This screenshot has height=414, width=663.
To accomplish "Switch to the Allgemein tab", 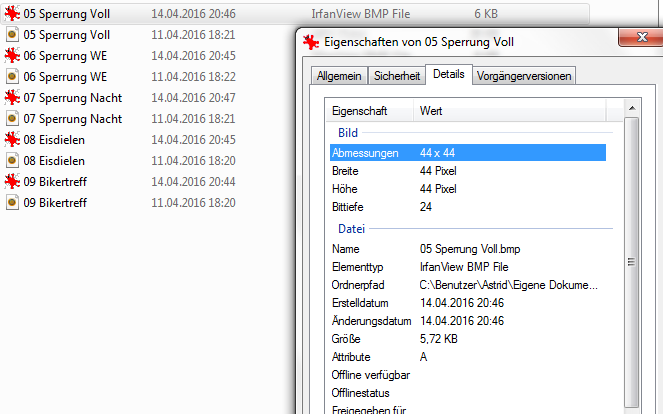I will coord(337,76).
